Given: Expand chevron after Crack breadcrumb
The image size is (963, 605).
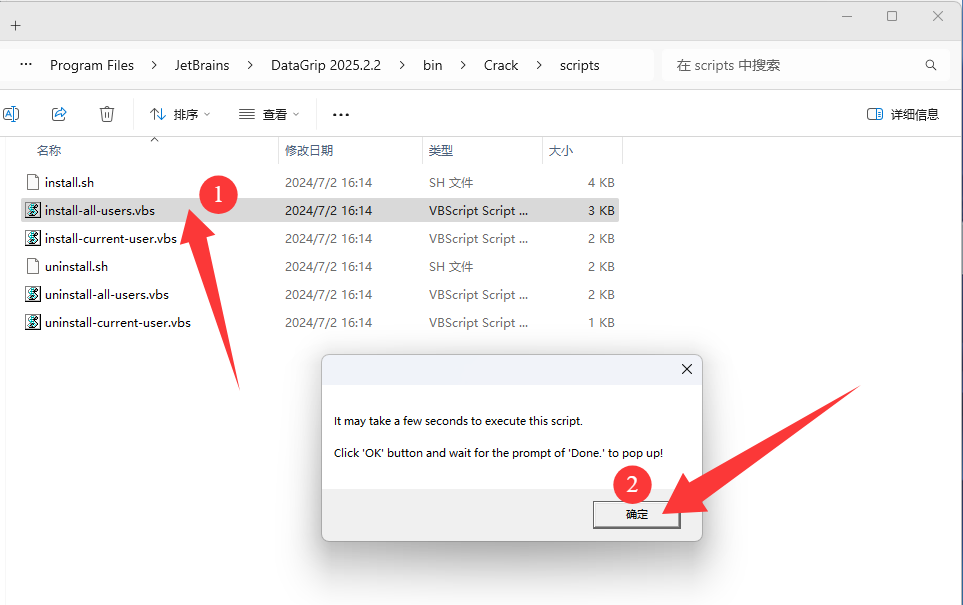Looking at the screenshot, I should 539,65.
